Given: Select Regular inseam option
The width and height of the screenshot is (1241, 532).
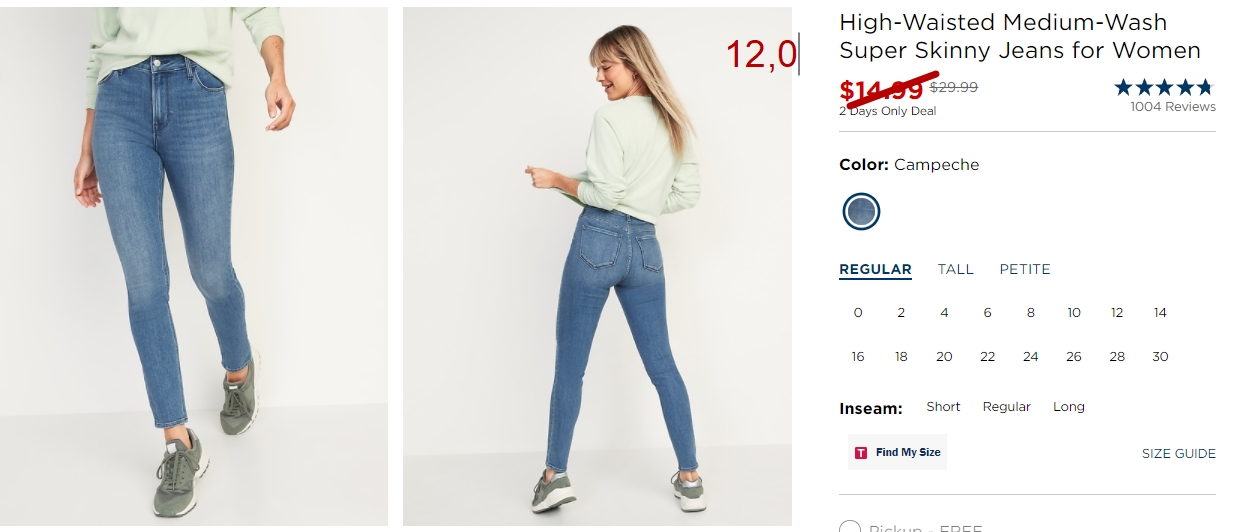Looking at the screenshot, I should tap(1006, 407).
